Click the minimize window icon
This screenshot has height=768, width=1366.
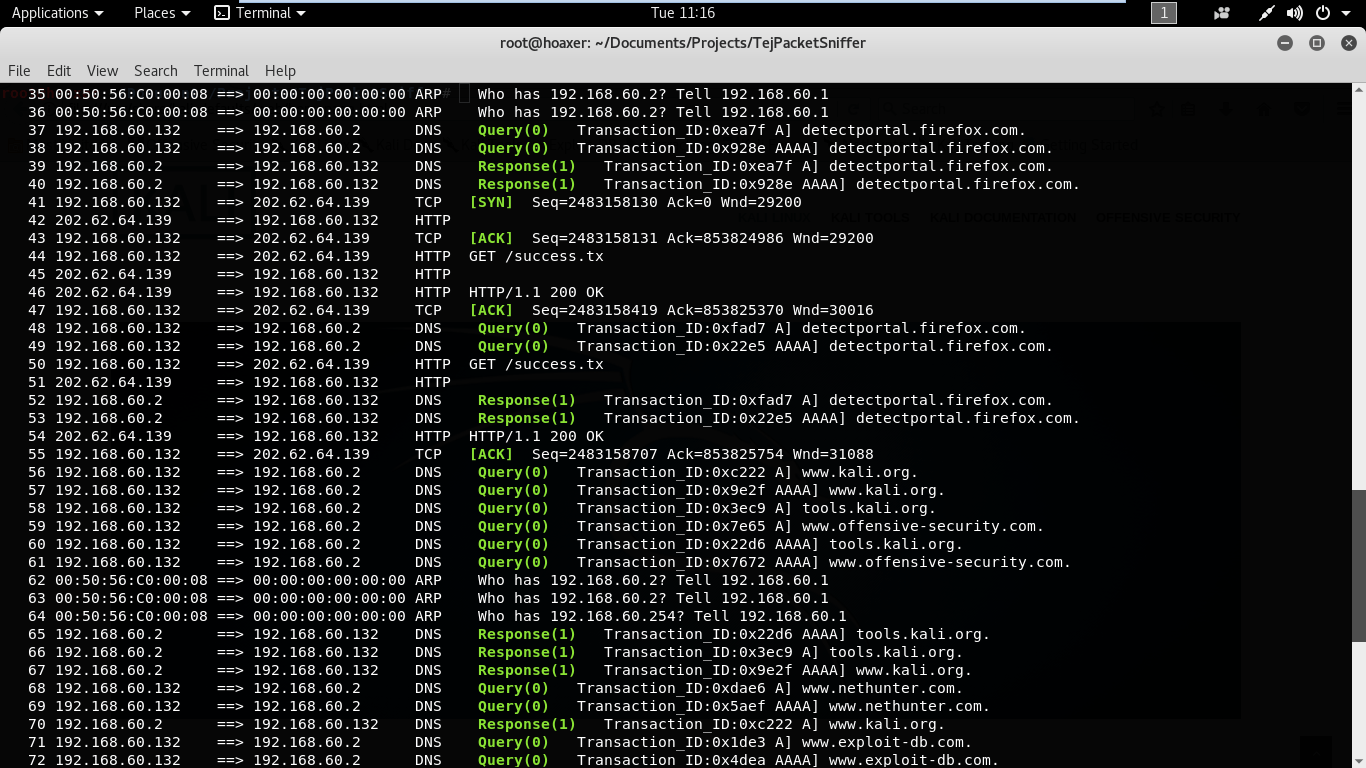click(x=1286, y=43)
